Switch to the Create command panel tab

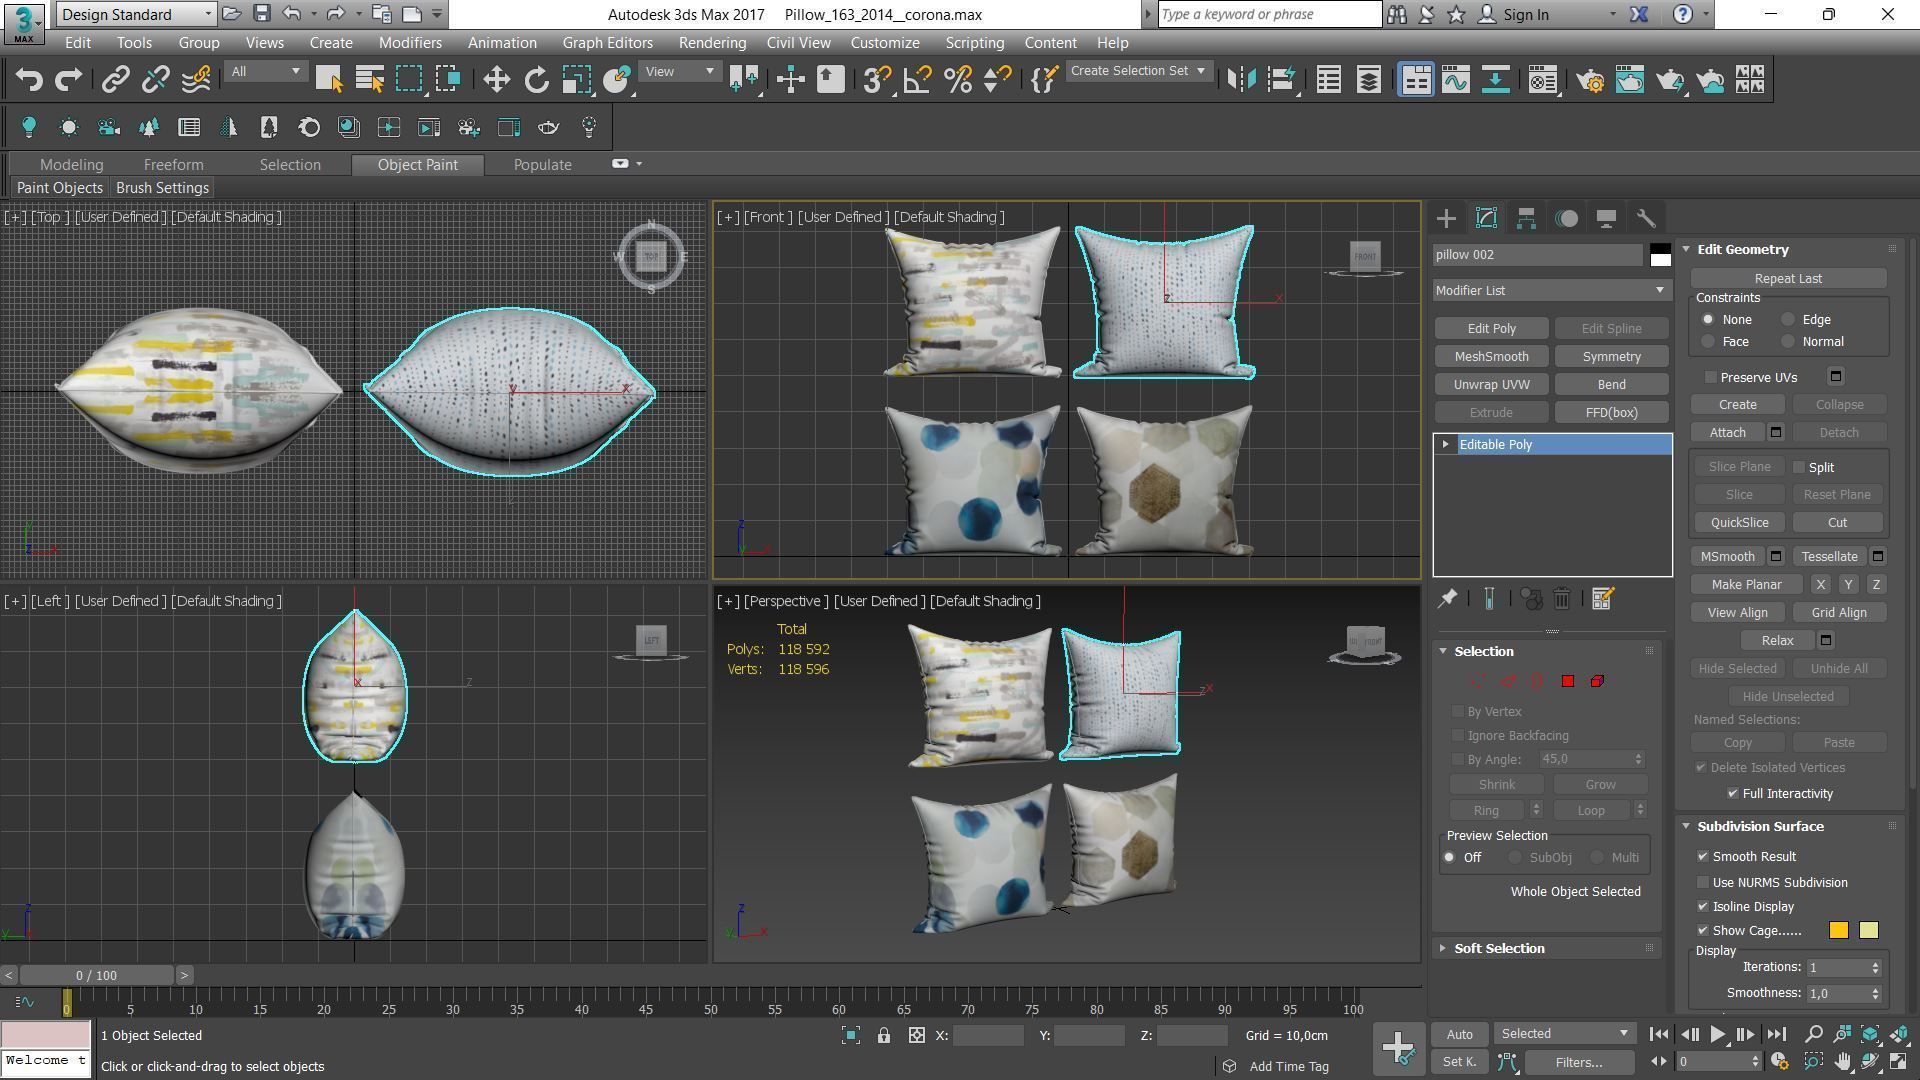1446,218
